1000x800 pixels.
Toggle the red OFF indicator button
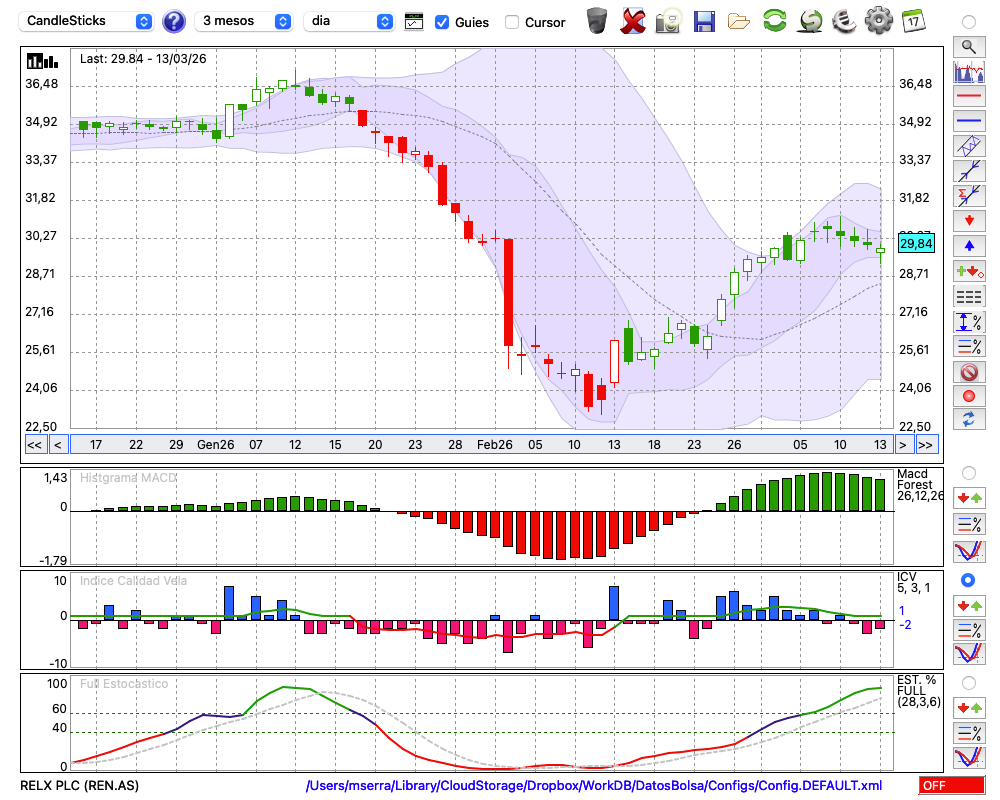[952, 785]
